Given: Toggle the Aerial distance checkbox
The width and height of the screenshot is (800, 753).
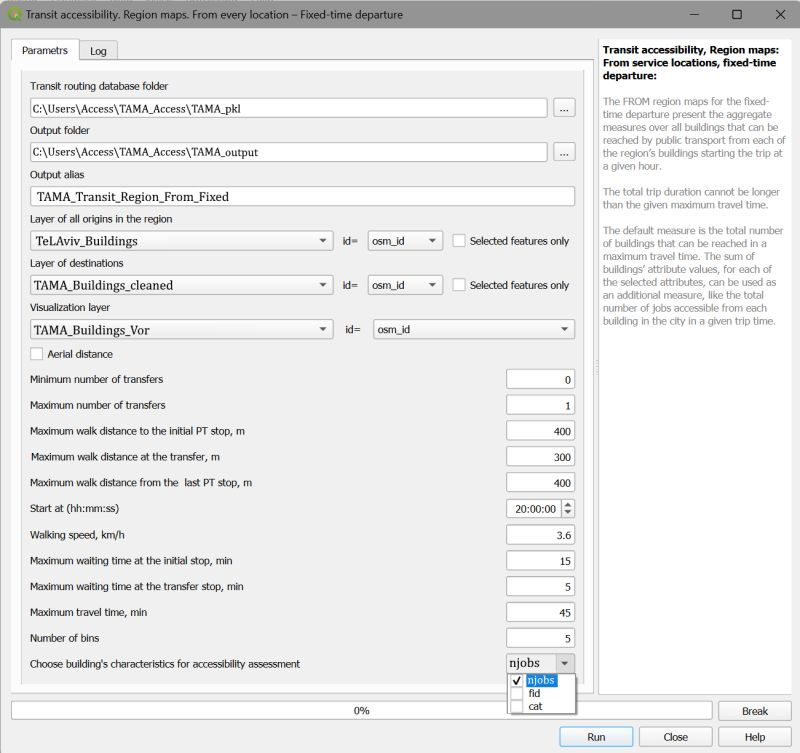Looking at the screenshot, I should click(x=37, y=354).
